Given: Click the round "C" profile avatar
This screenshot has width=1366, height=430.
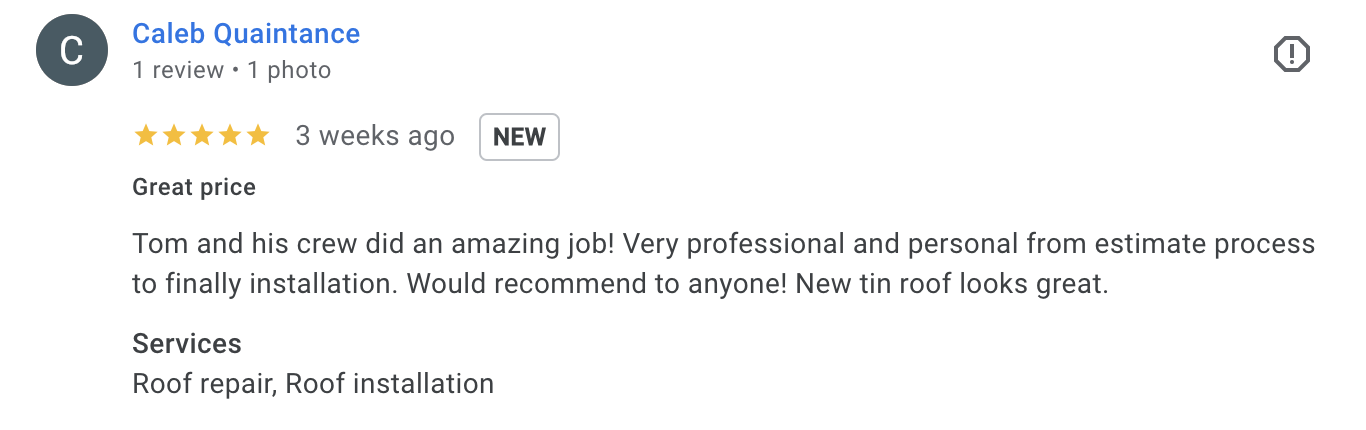Looking at the screenshot, I should [71, 51].
